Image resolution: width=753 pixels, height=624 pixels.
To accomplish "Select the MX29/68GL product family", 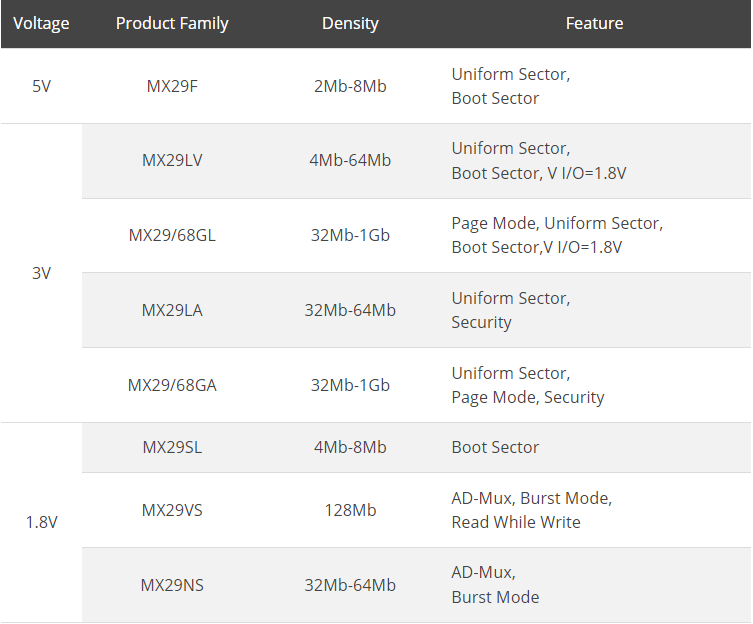I will coord(172,235).
